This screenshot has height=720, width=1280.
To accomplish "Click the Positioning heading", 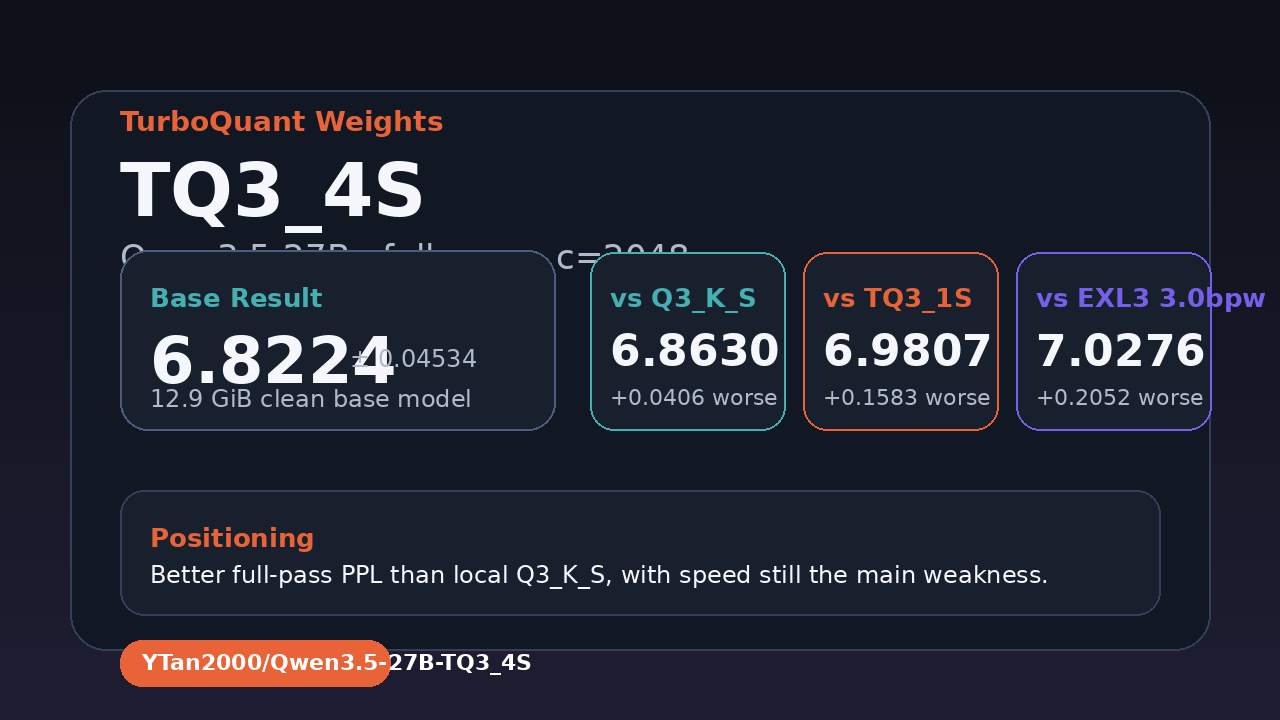I will [x=232, y=538].
